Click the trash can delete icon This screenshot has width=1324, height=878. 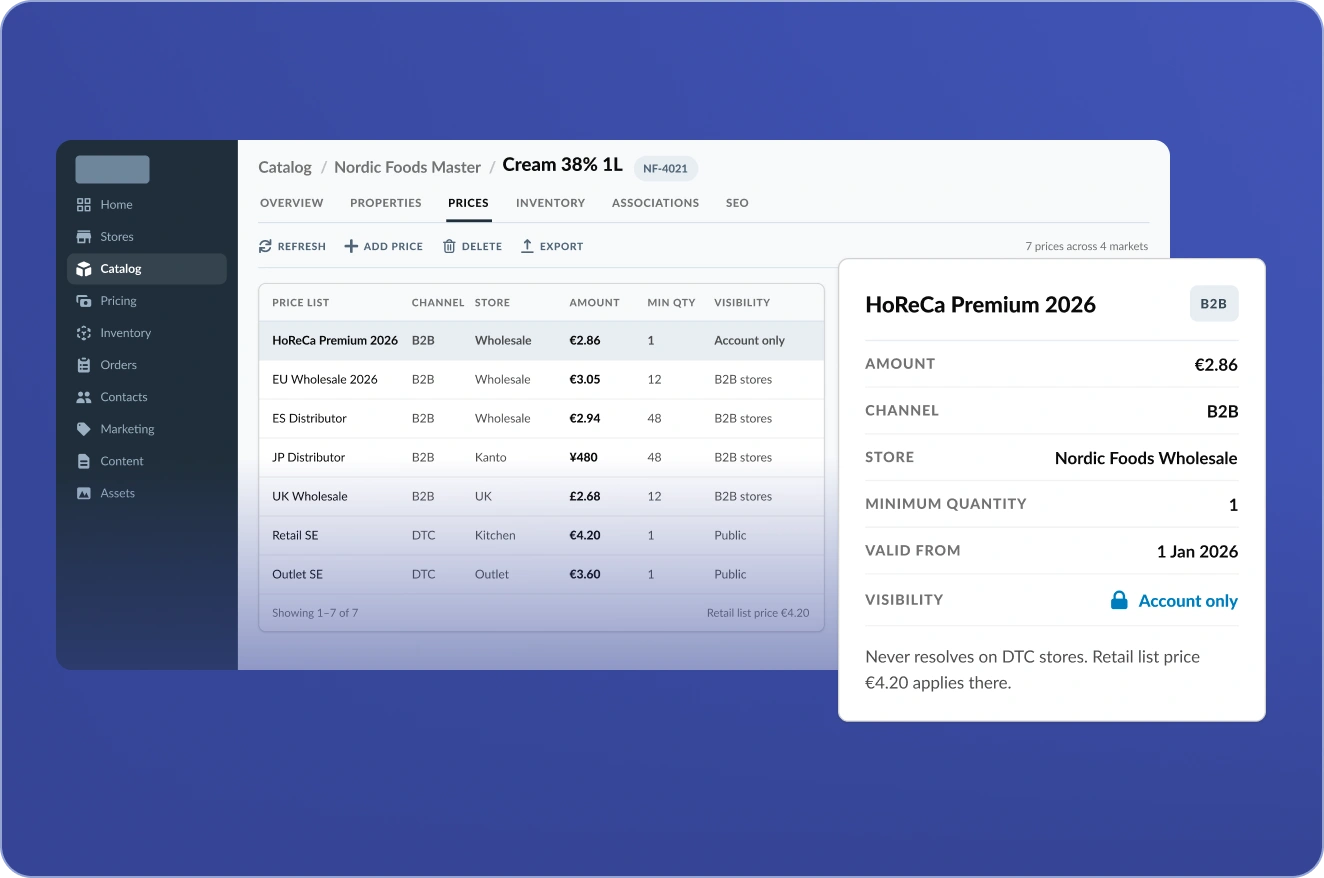point(449,246)
